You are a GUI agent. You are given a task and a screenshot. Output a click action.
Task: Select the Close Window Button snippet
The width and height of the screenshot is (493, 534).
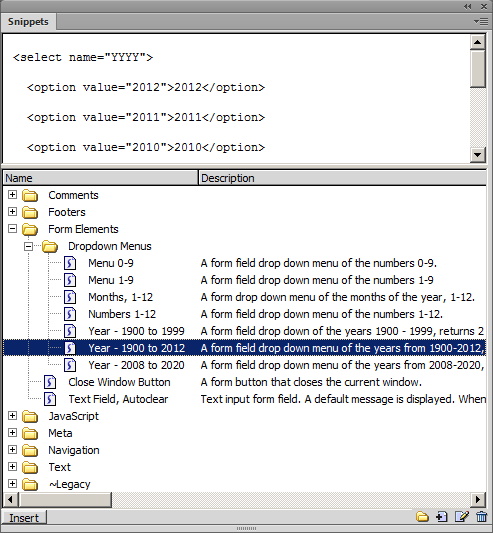pos(119,382)
